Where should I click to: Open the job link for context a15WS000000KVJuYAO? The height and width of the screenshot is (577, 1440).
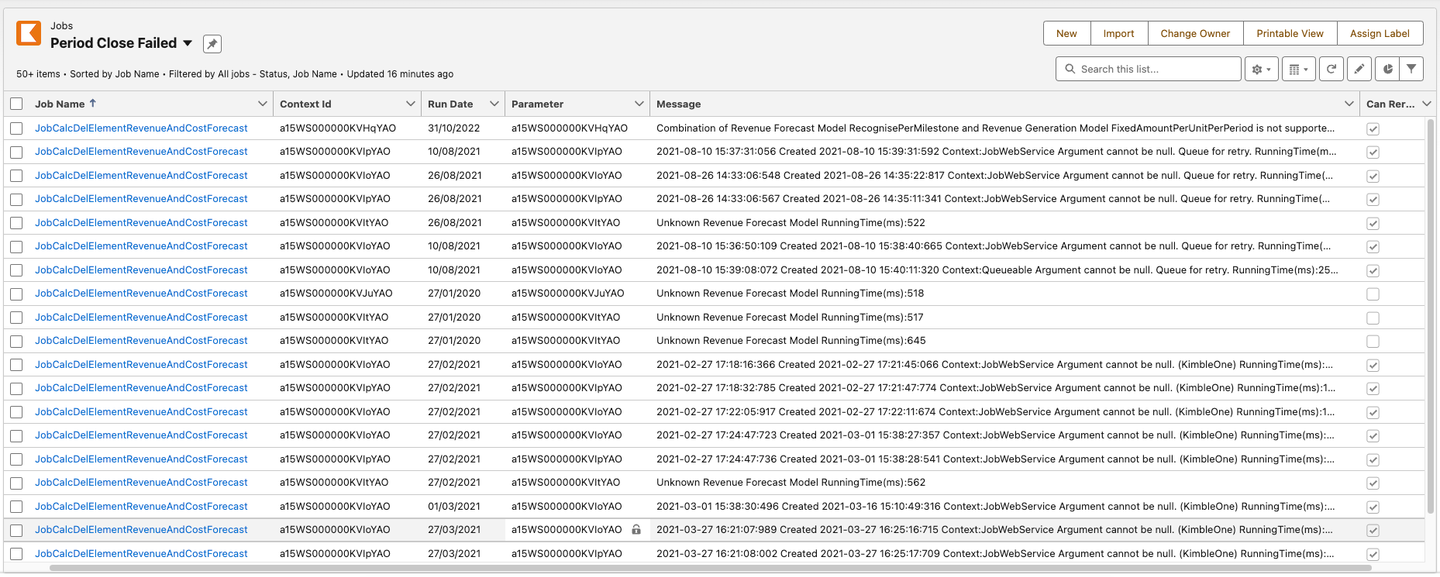(x=141, y=294)
